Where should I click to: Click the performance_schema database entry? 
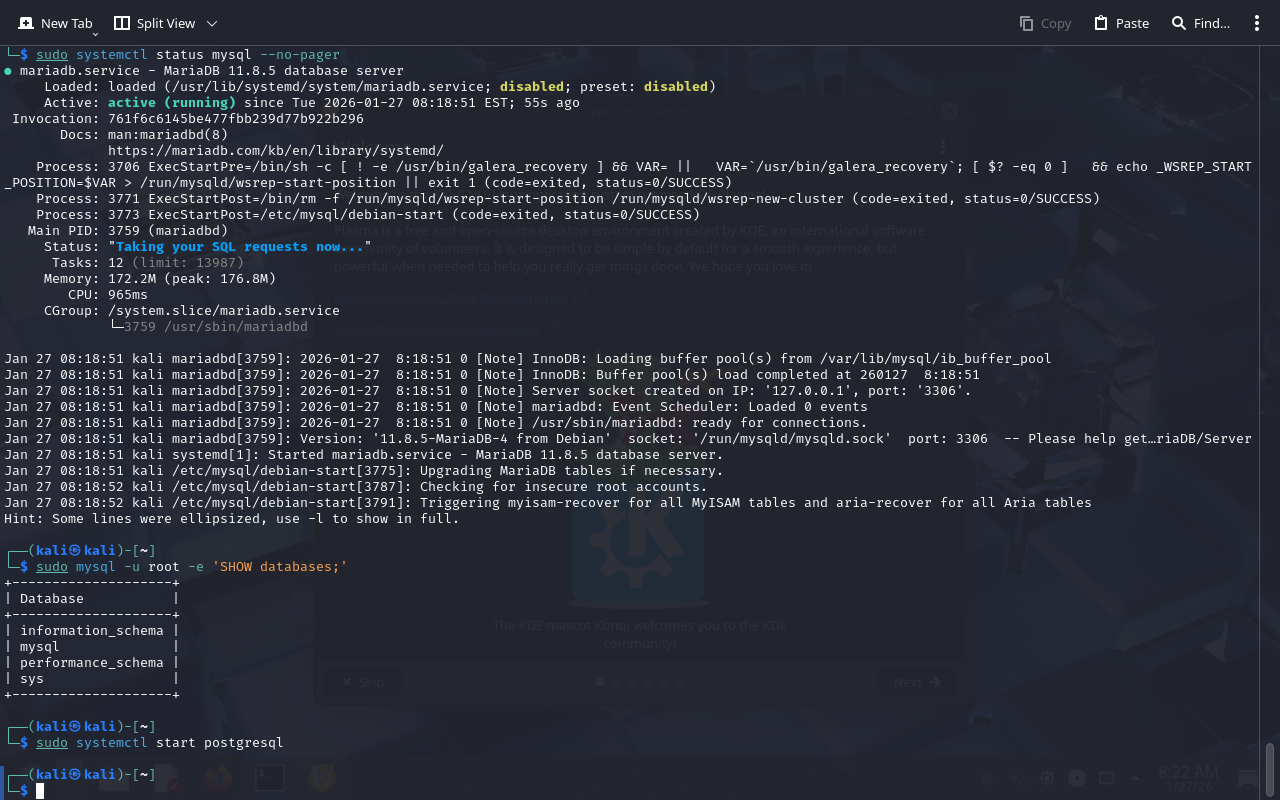pos(91,663)
